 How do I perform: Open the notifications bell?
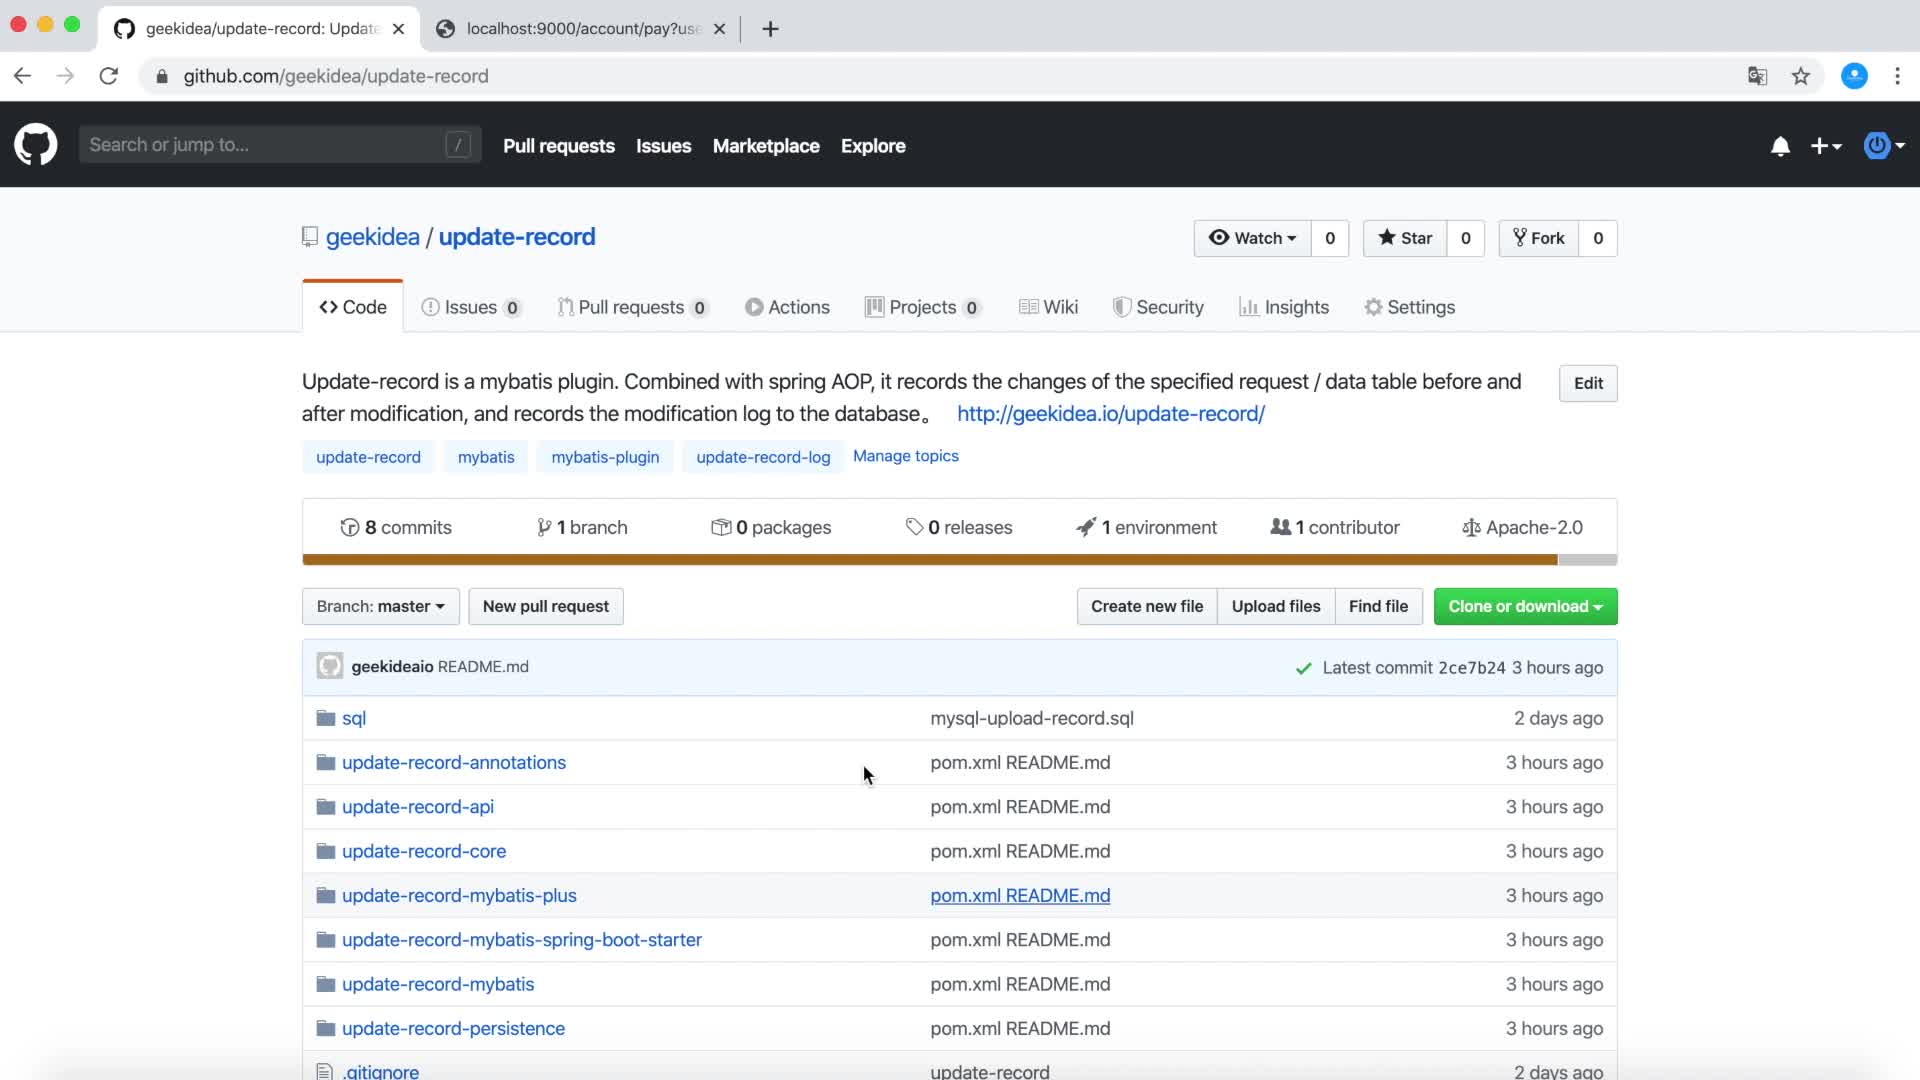1780,146
